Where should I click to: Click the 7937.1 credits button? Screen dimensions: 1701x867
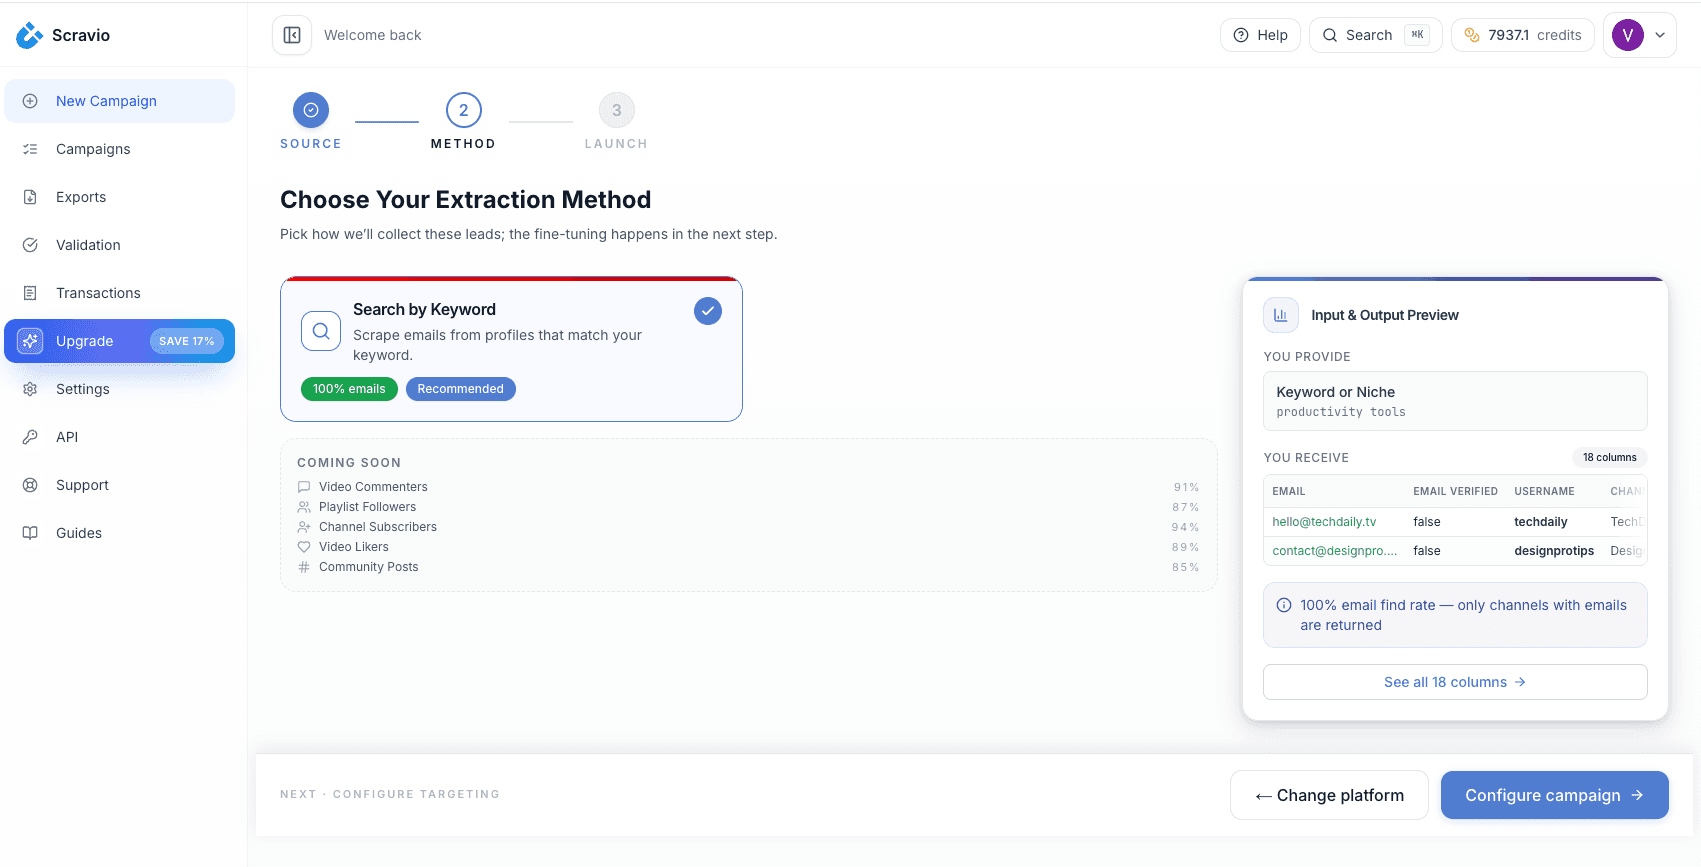[1522, 35]
